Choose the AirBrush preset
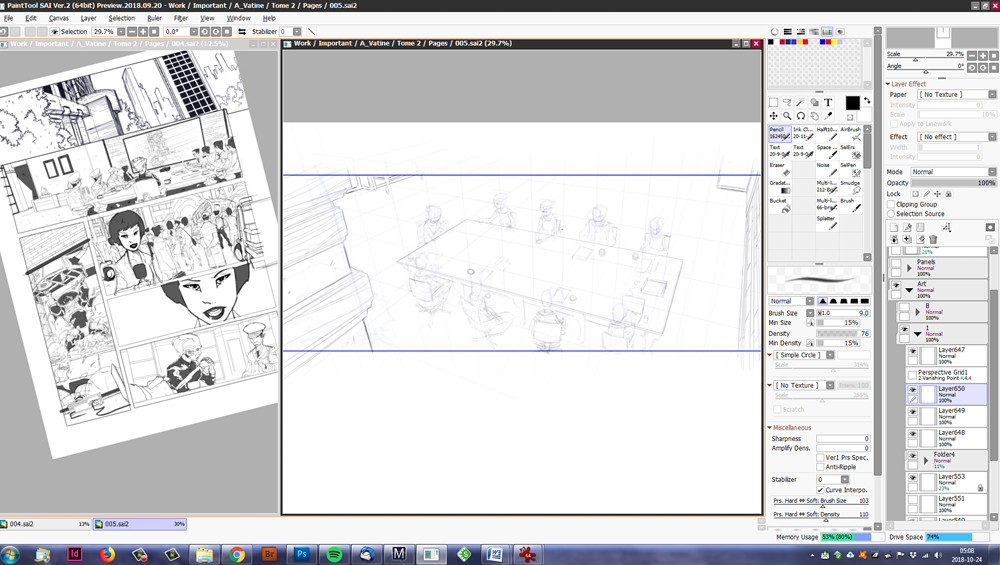Viewport: 1000px width, 565px height. click(851, 133)
